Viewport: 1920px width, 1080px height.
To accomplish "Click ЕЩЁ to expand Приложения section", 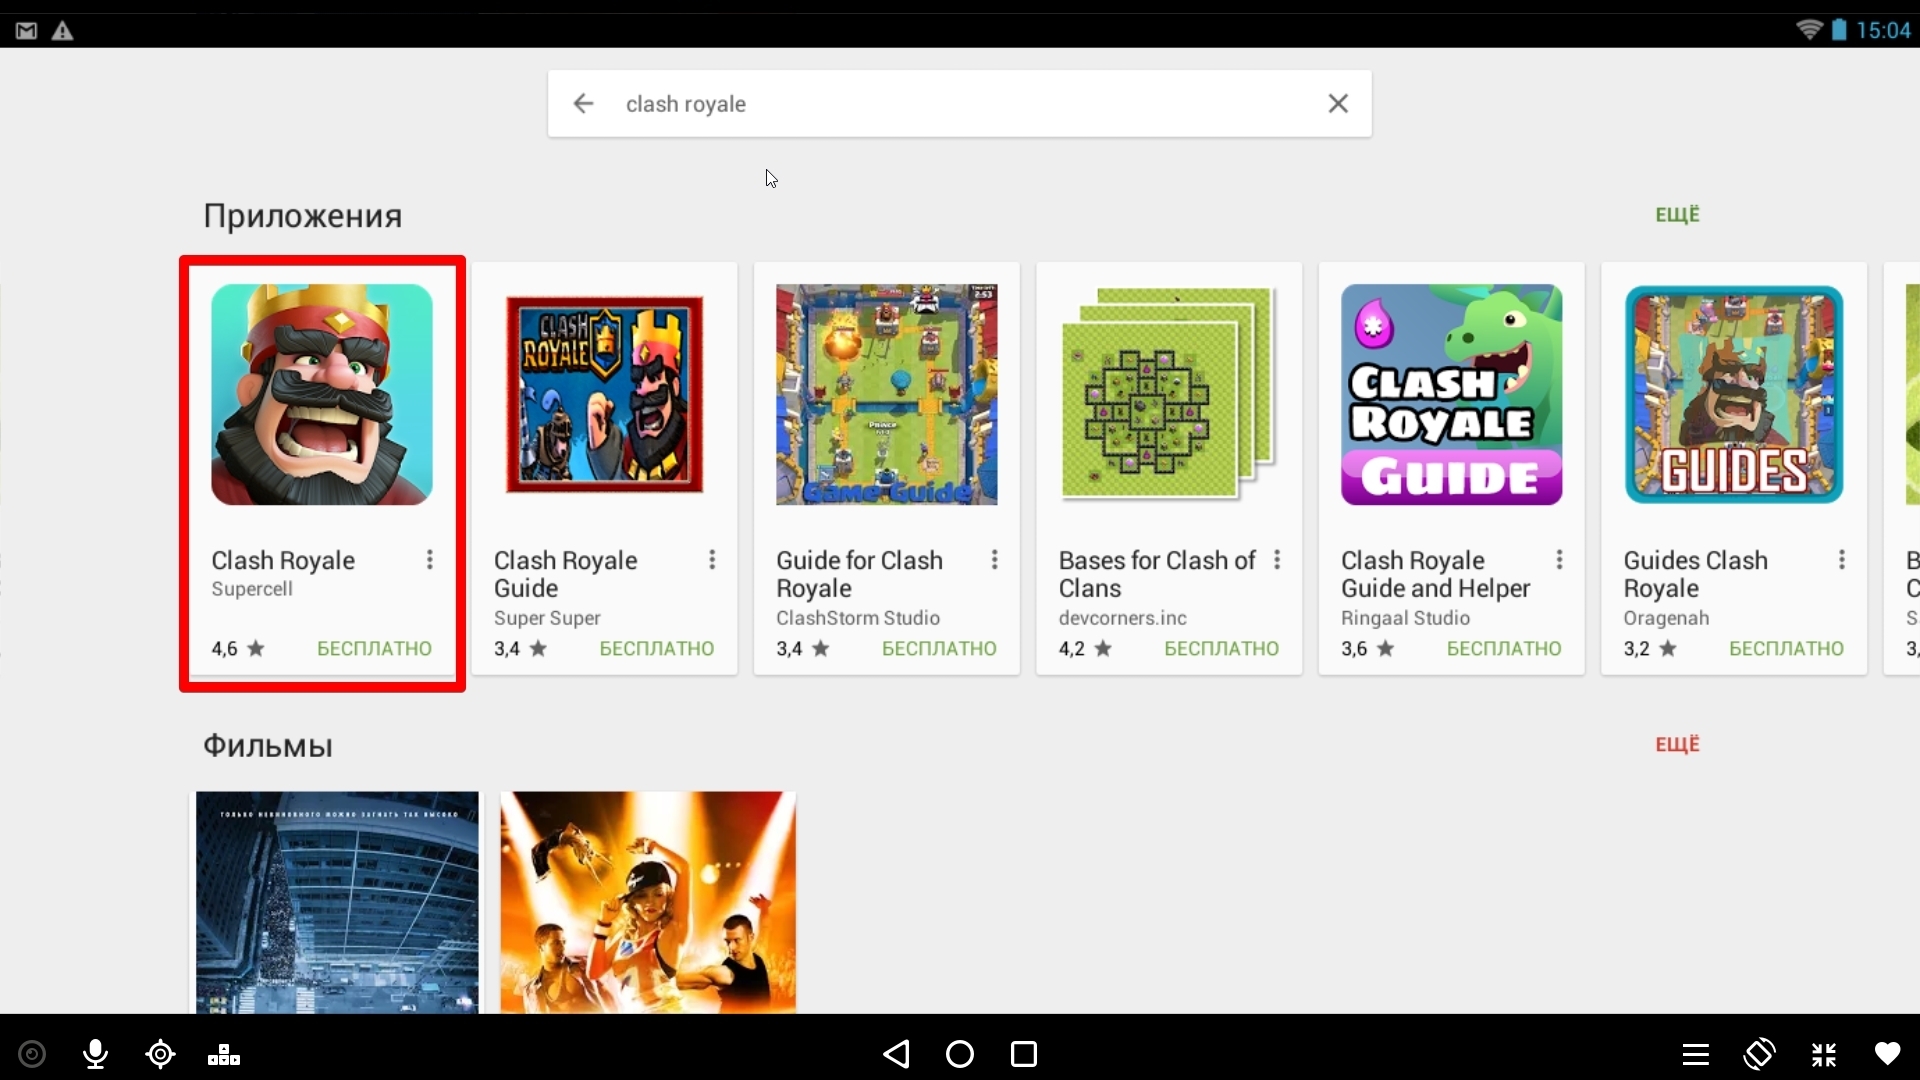I will tap(1676, 214).
